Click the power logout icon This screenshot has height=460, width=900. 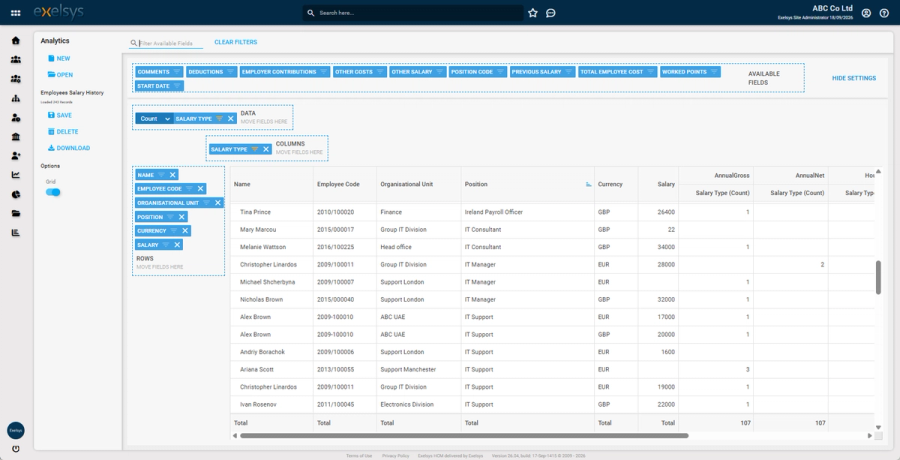(x=15, y=449)
